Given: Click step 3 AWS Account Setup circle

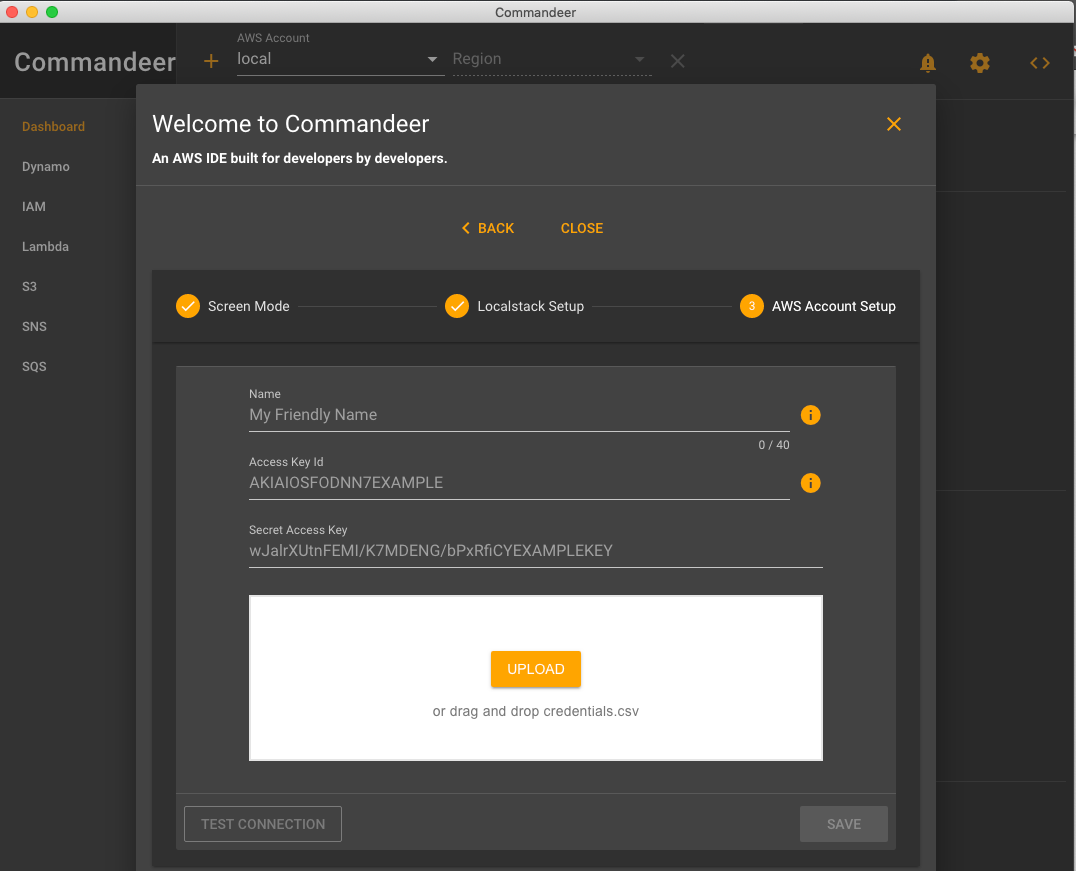Looking at the screenshot, I should 751,306.
